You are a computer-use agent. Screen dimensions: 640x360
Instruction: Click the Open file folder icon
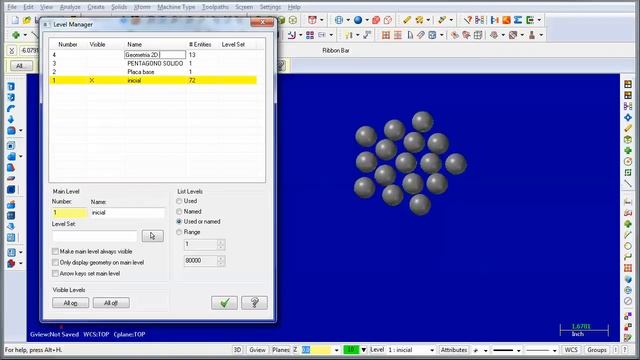pyautogui.click(x=27, y=20)
